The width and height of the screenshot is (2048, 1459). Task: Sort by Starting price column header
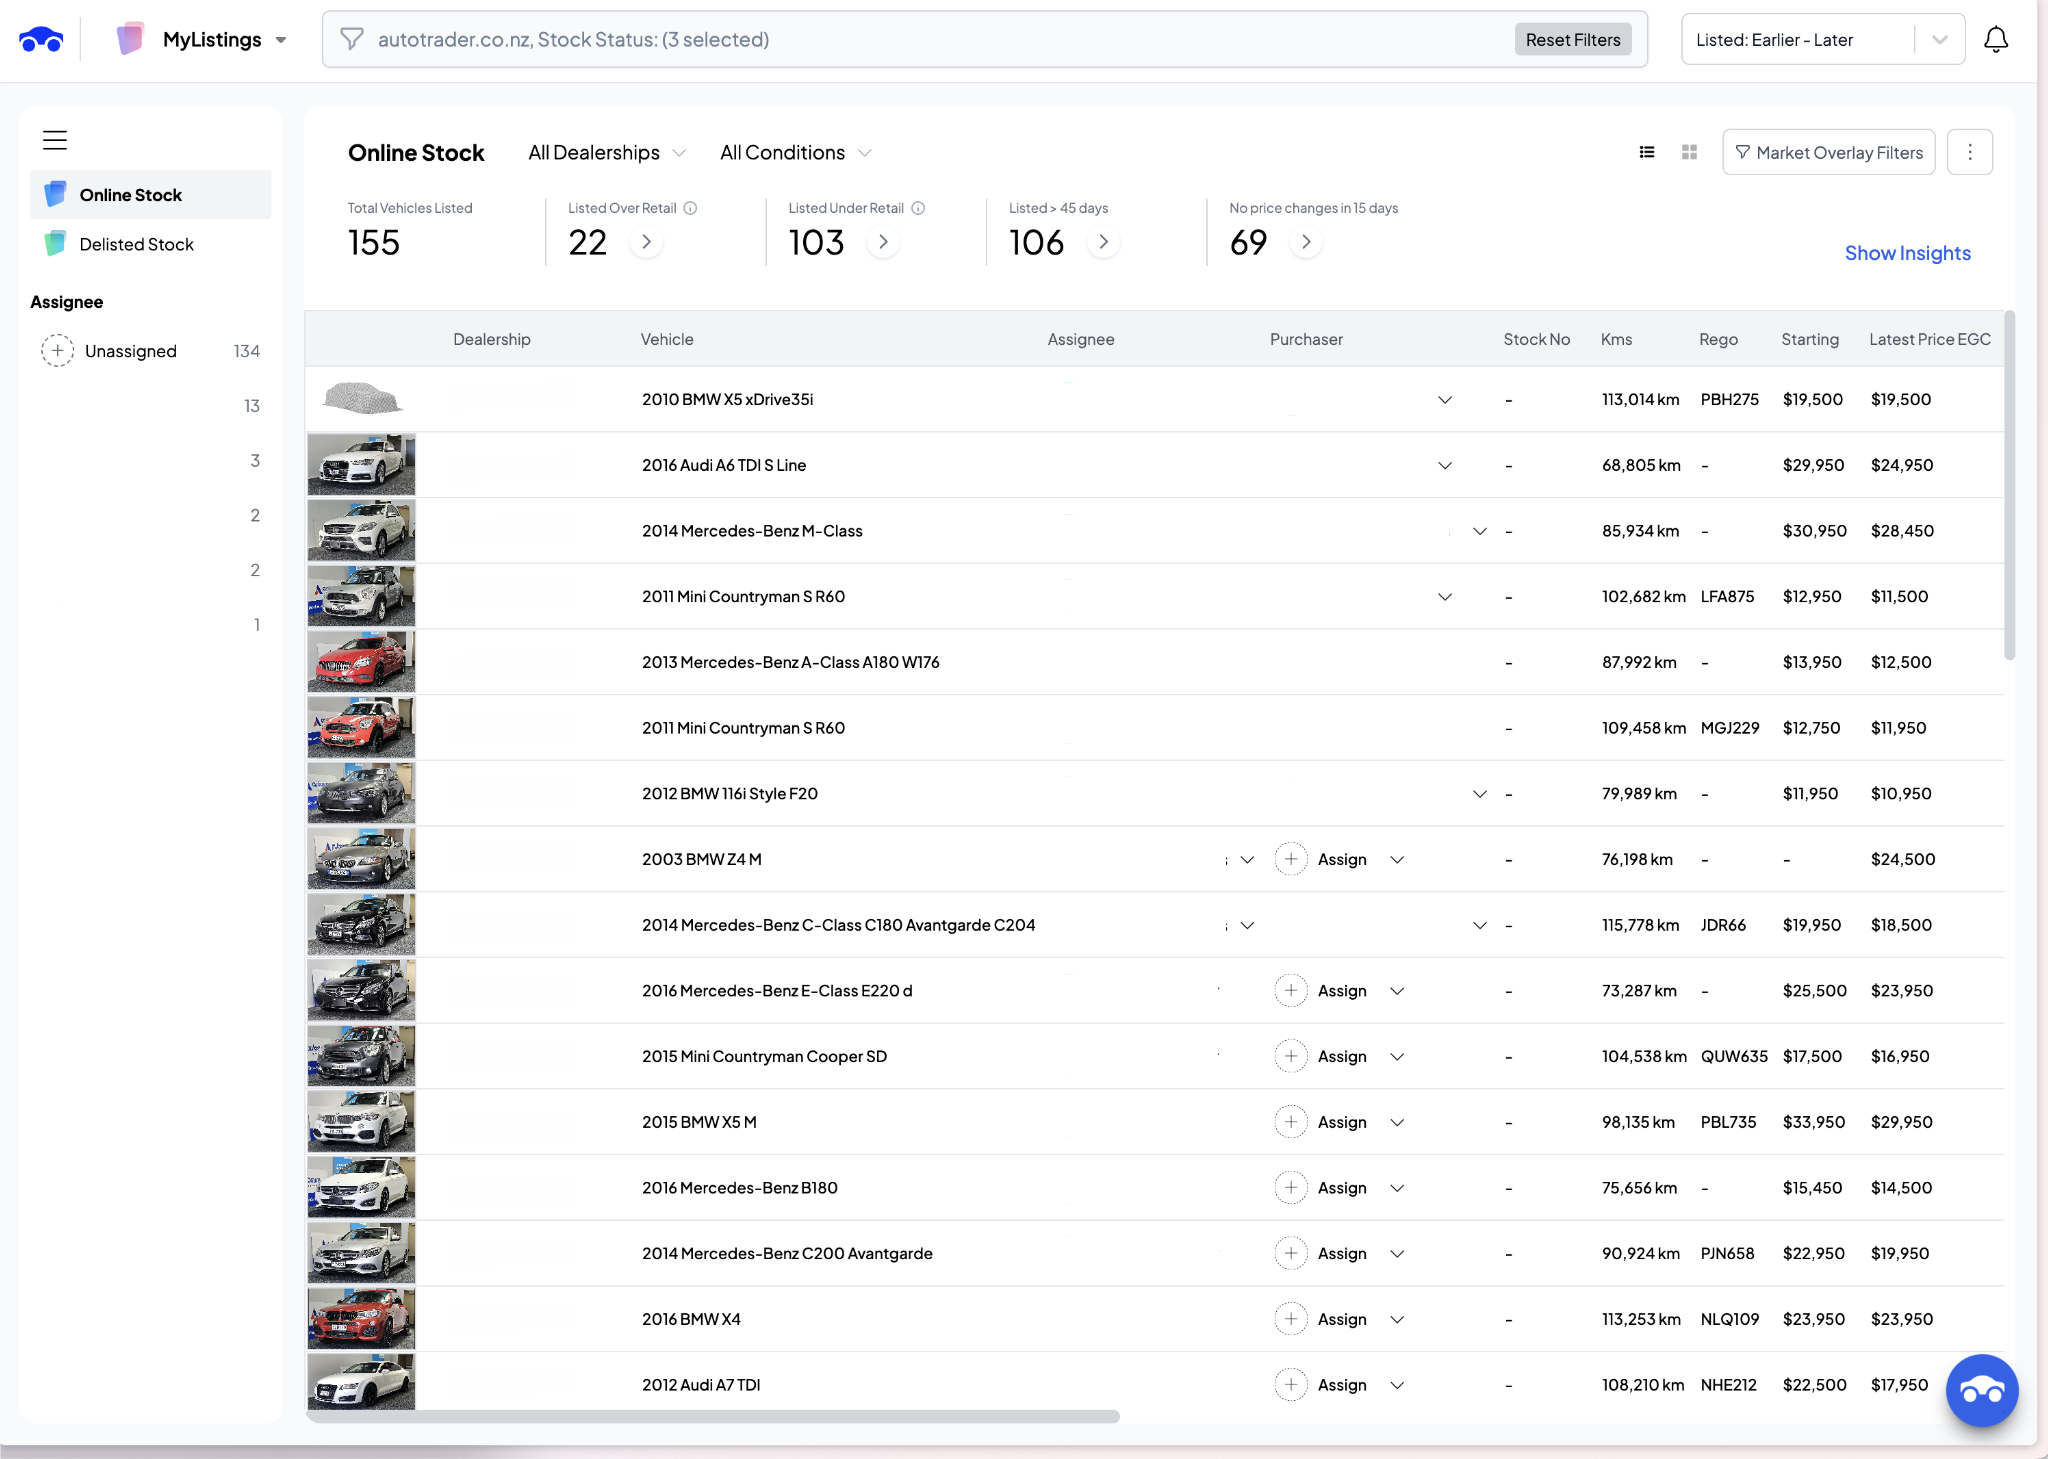1810,339
